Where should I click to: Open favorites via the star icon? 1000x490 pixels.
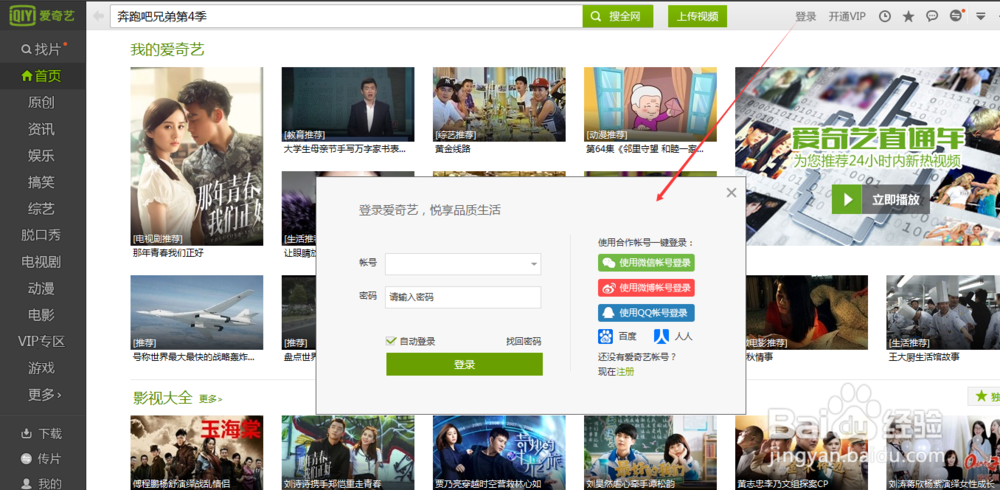[908, 17]
